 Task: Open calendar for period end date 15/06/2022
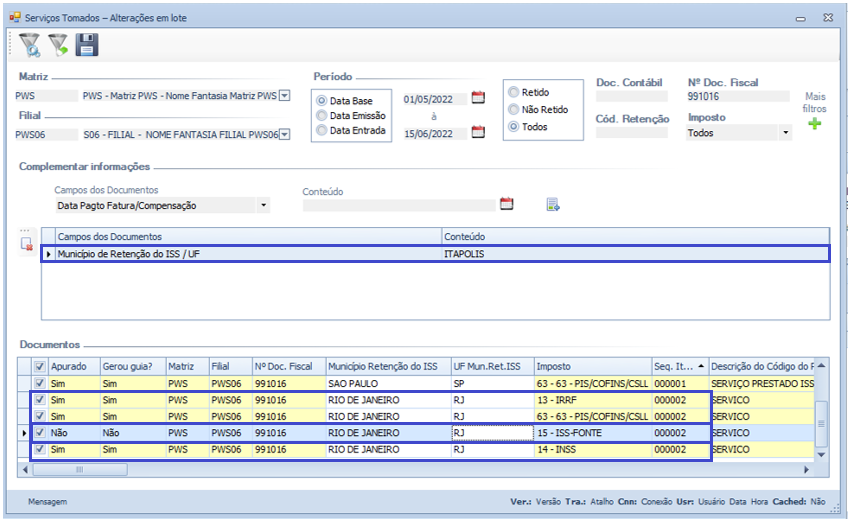[478, 132]
